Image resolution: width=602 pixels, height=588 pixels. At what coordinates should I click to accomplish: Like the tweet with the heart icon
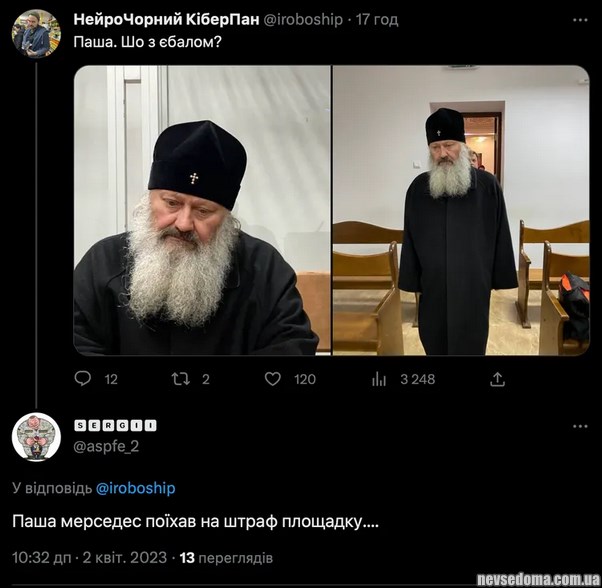click(273, 379)
